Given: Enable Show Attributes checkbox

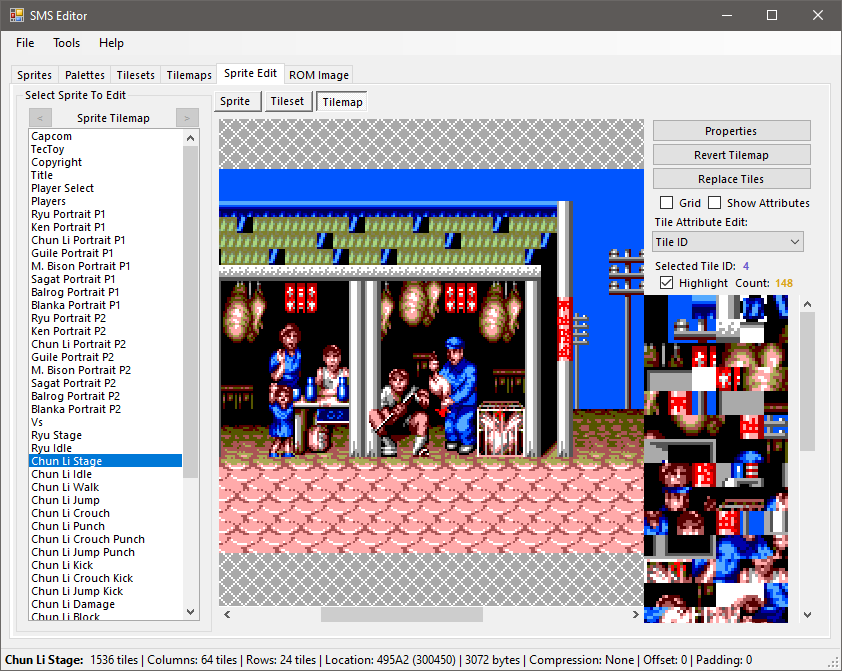Looking at the screenshot, I should click(x=714, y=203).
